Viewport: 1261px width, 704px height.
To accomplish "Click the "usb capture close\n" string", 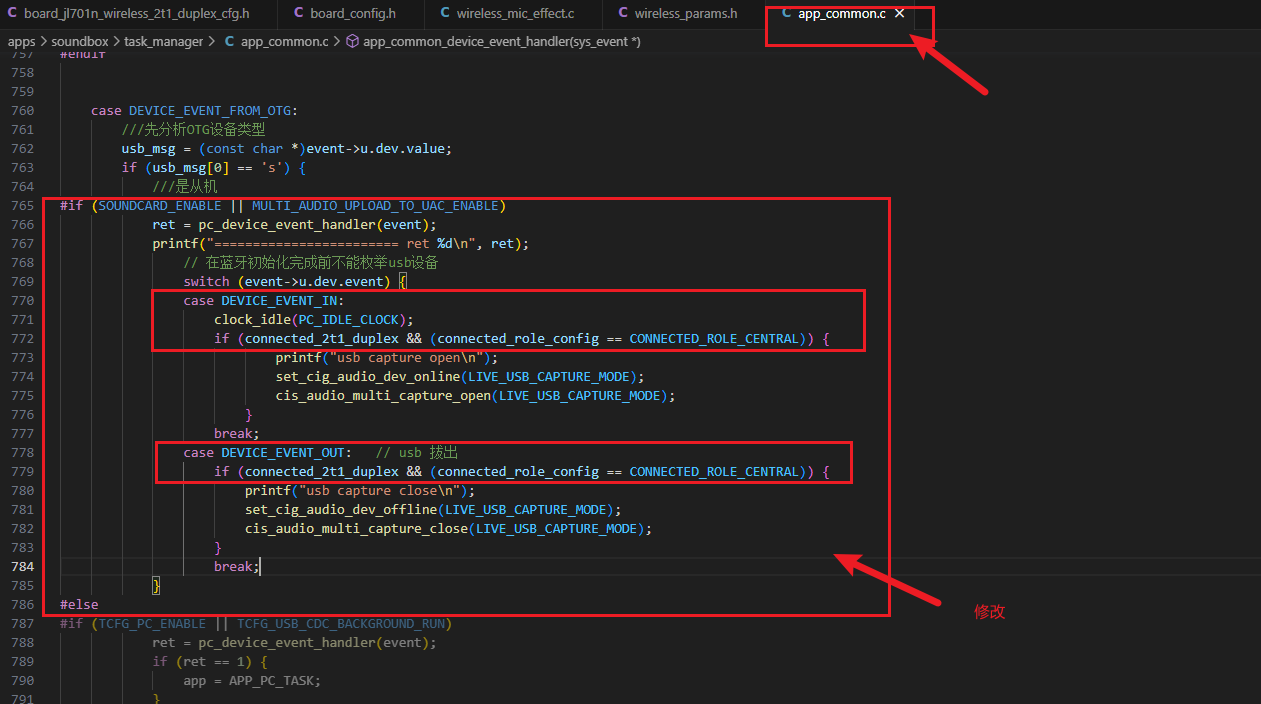I will point(377,491).
